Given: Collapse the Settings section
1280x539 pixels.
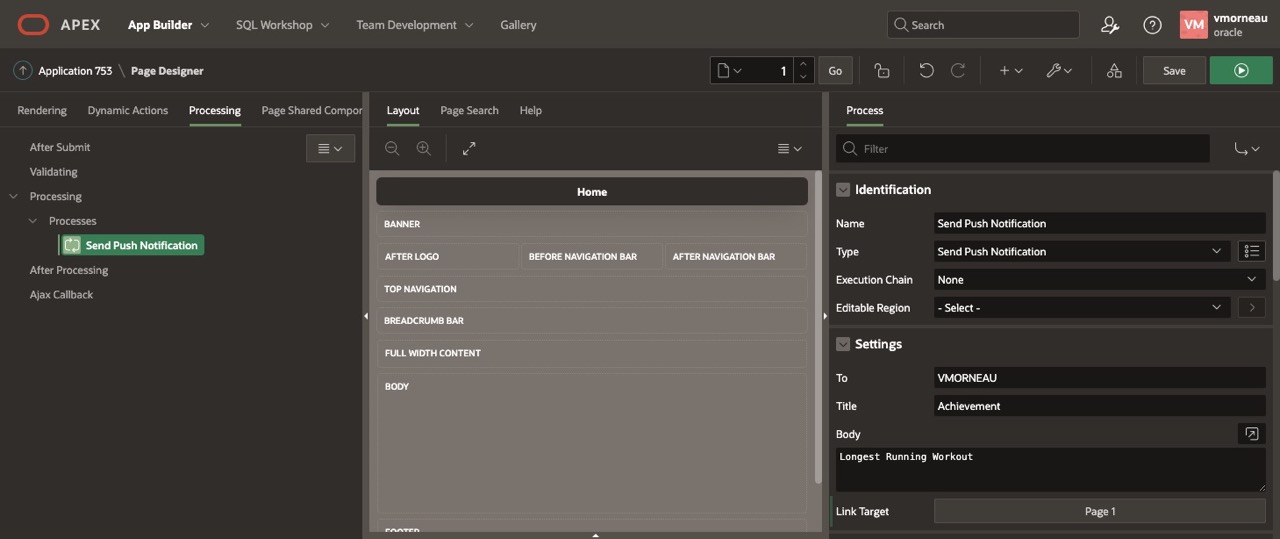Looking at the screenshot, I should coord(843,344).
